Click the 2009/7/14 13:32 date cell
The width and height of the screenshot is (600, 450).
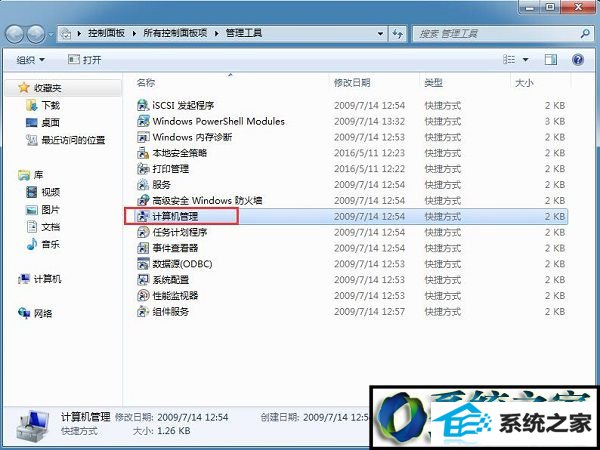(x=369, y=121)
